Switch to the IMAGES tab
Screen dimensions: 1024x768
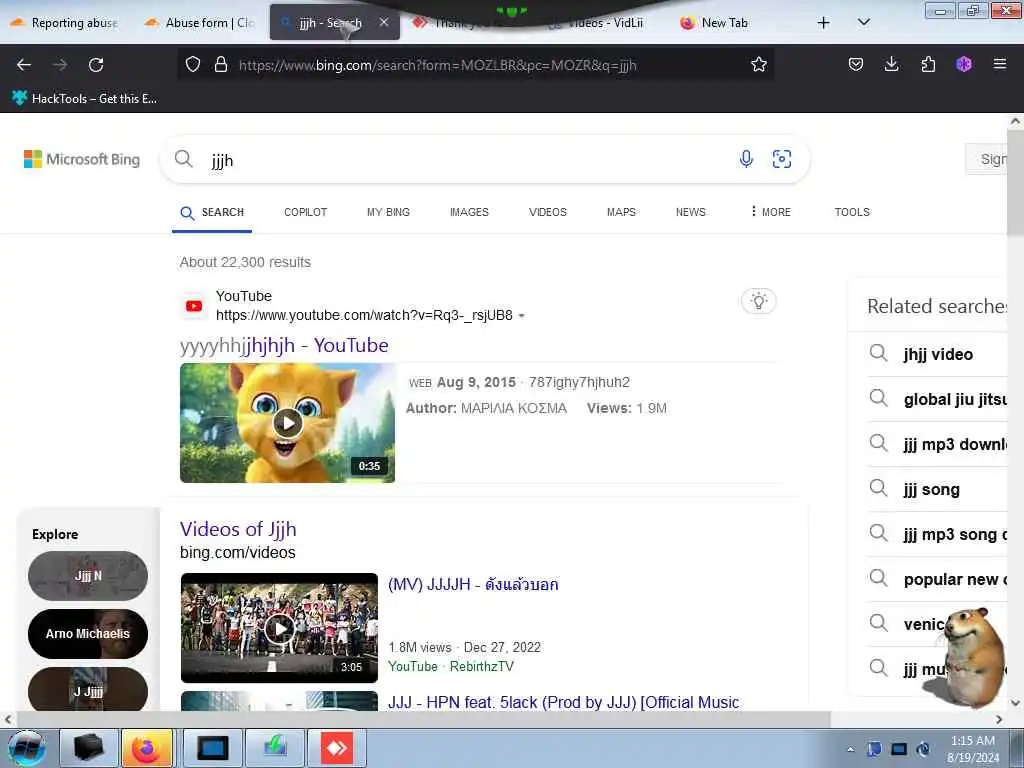click(469, 212)
